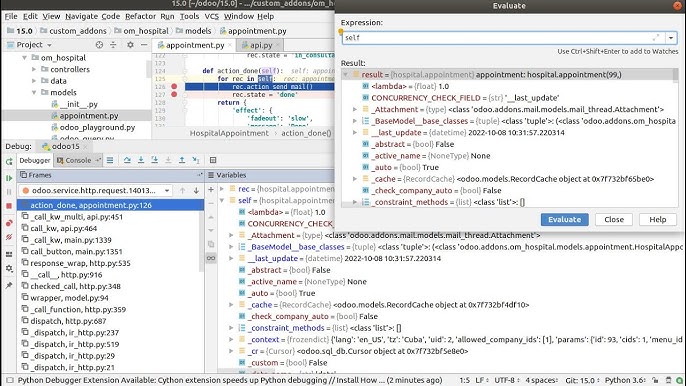686x386 pixels.
Task: Click the blue Evaluate button
Action: click(564, 219)
